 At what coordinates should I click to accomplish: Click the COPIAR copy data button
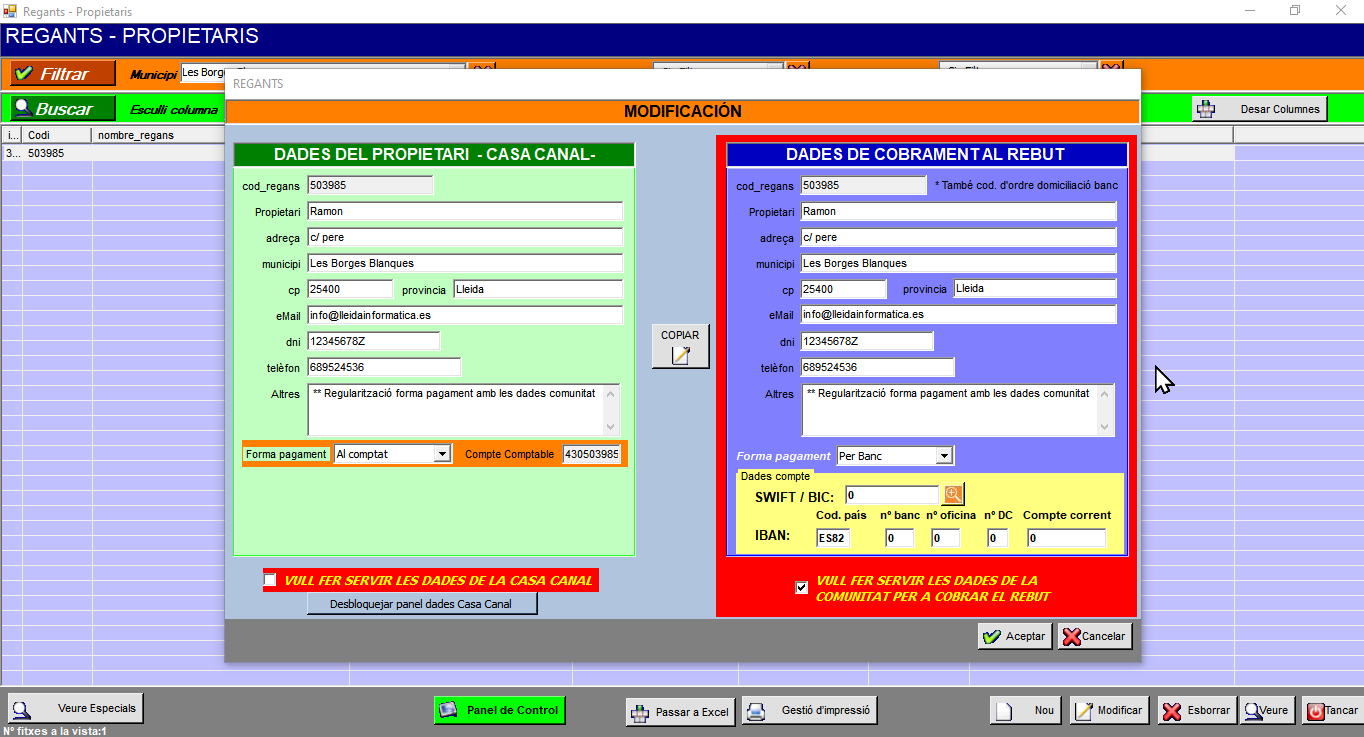click(x=680, y=346)
